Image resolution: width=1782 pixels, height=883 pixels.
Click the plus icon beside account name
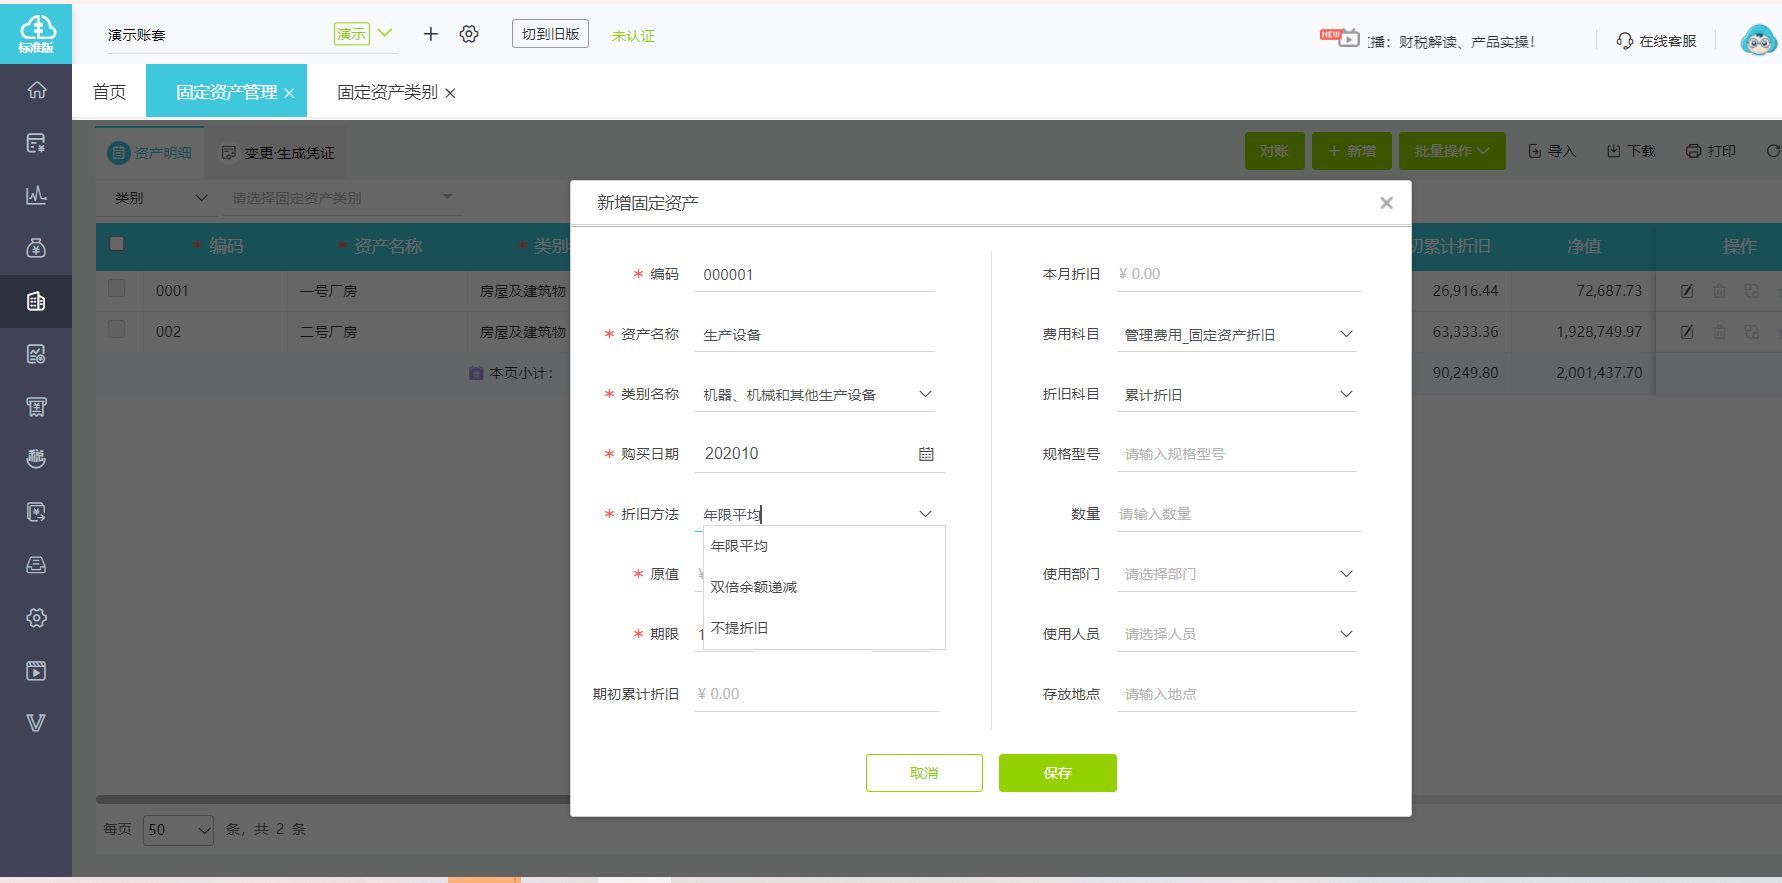430,34
